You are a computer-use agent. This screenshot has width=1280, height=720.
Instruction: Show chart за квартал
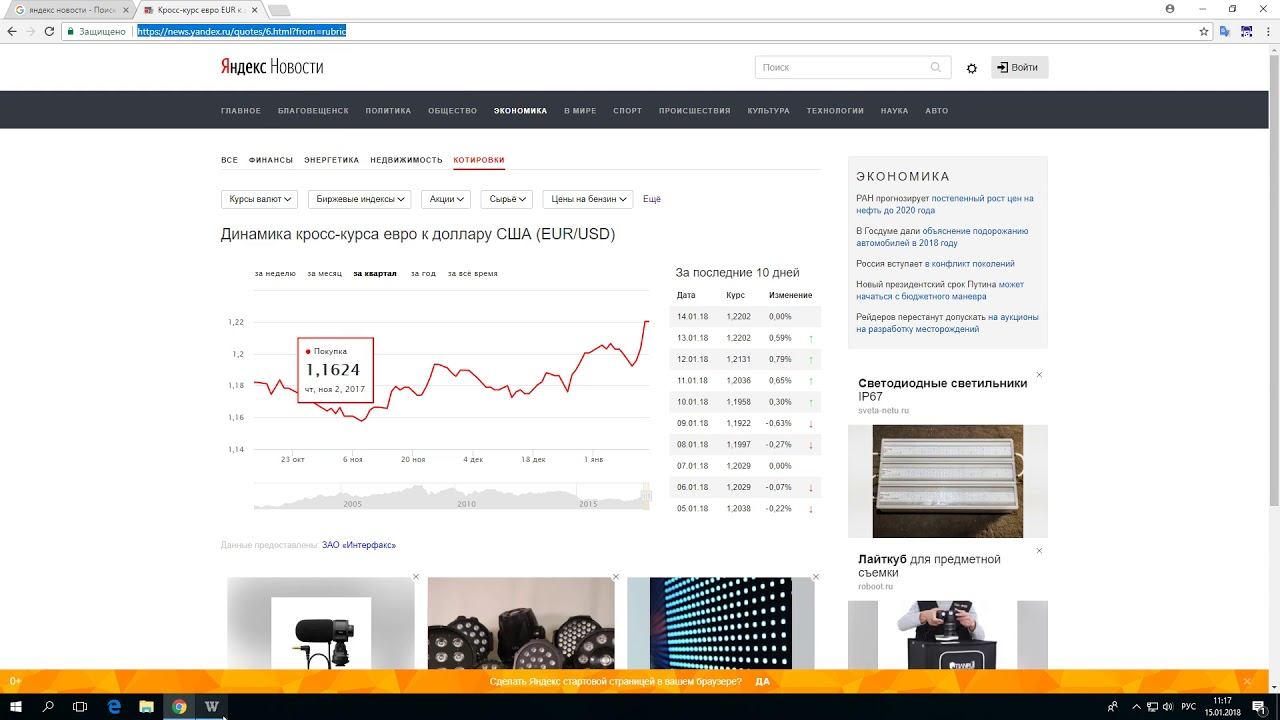[x=375, y=273]
